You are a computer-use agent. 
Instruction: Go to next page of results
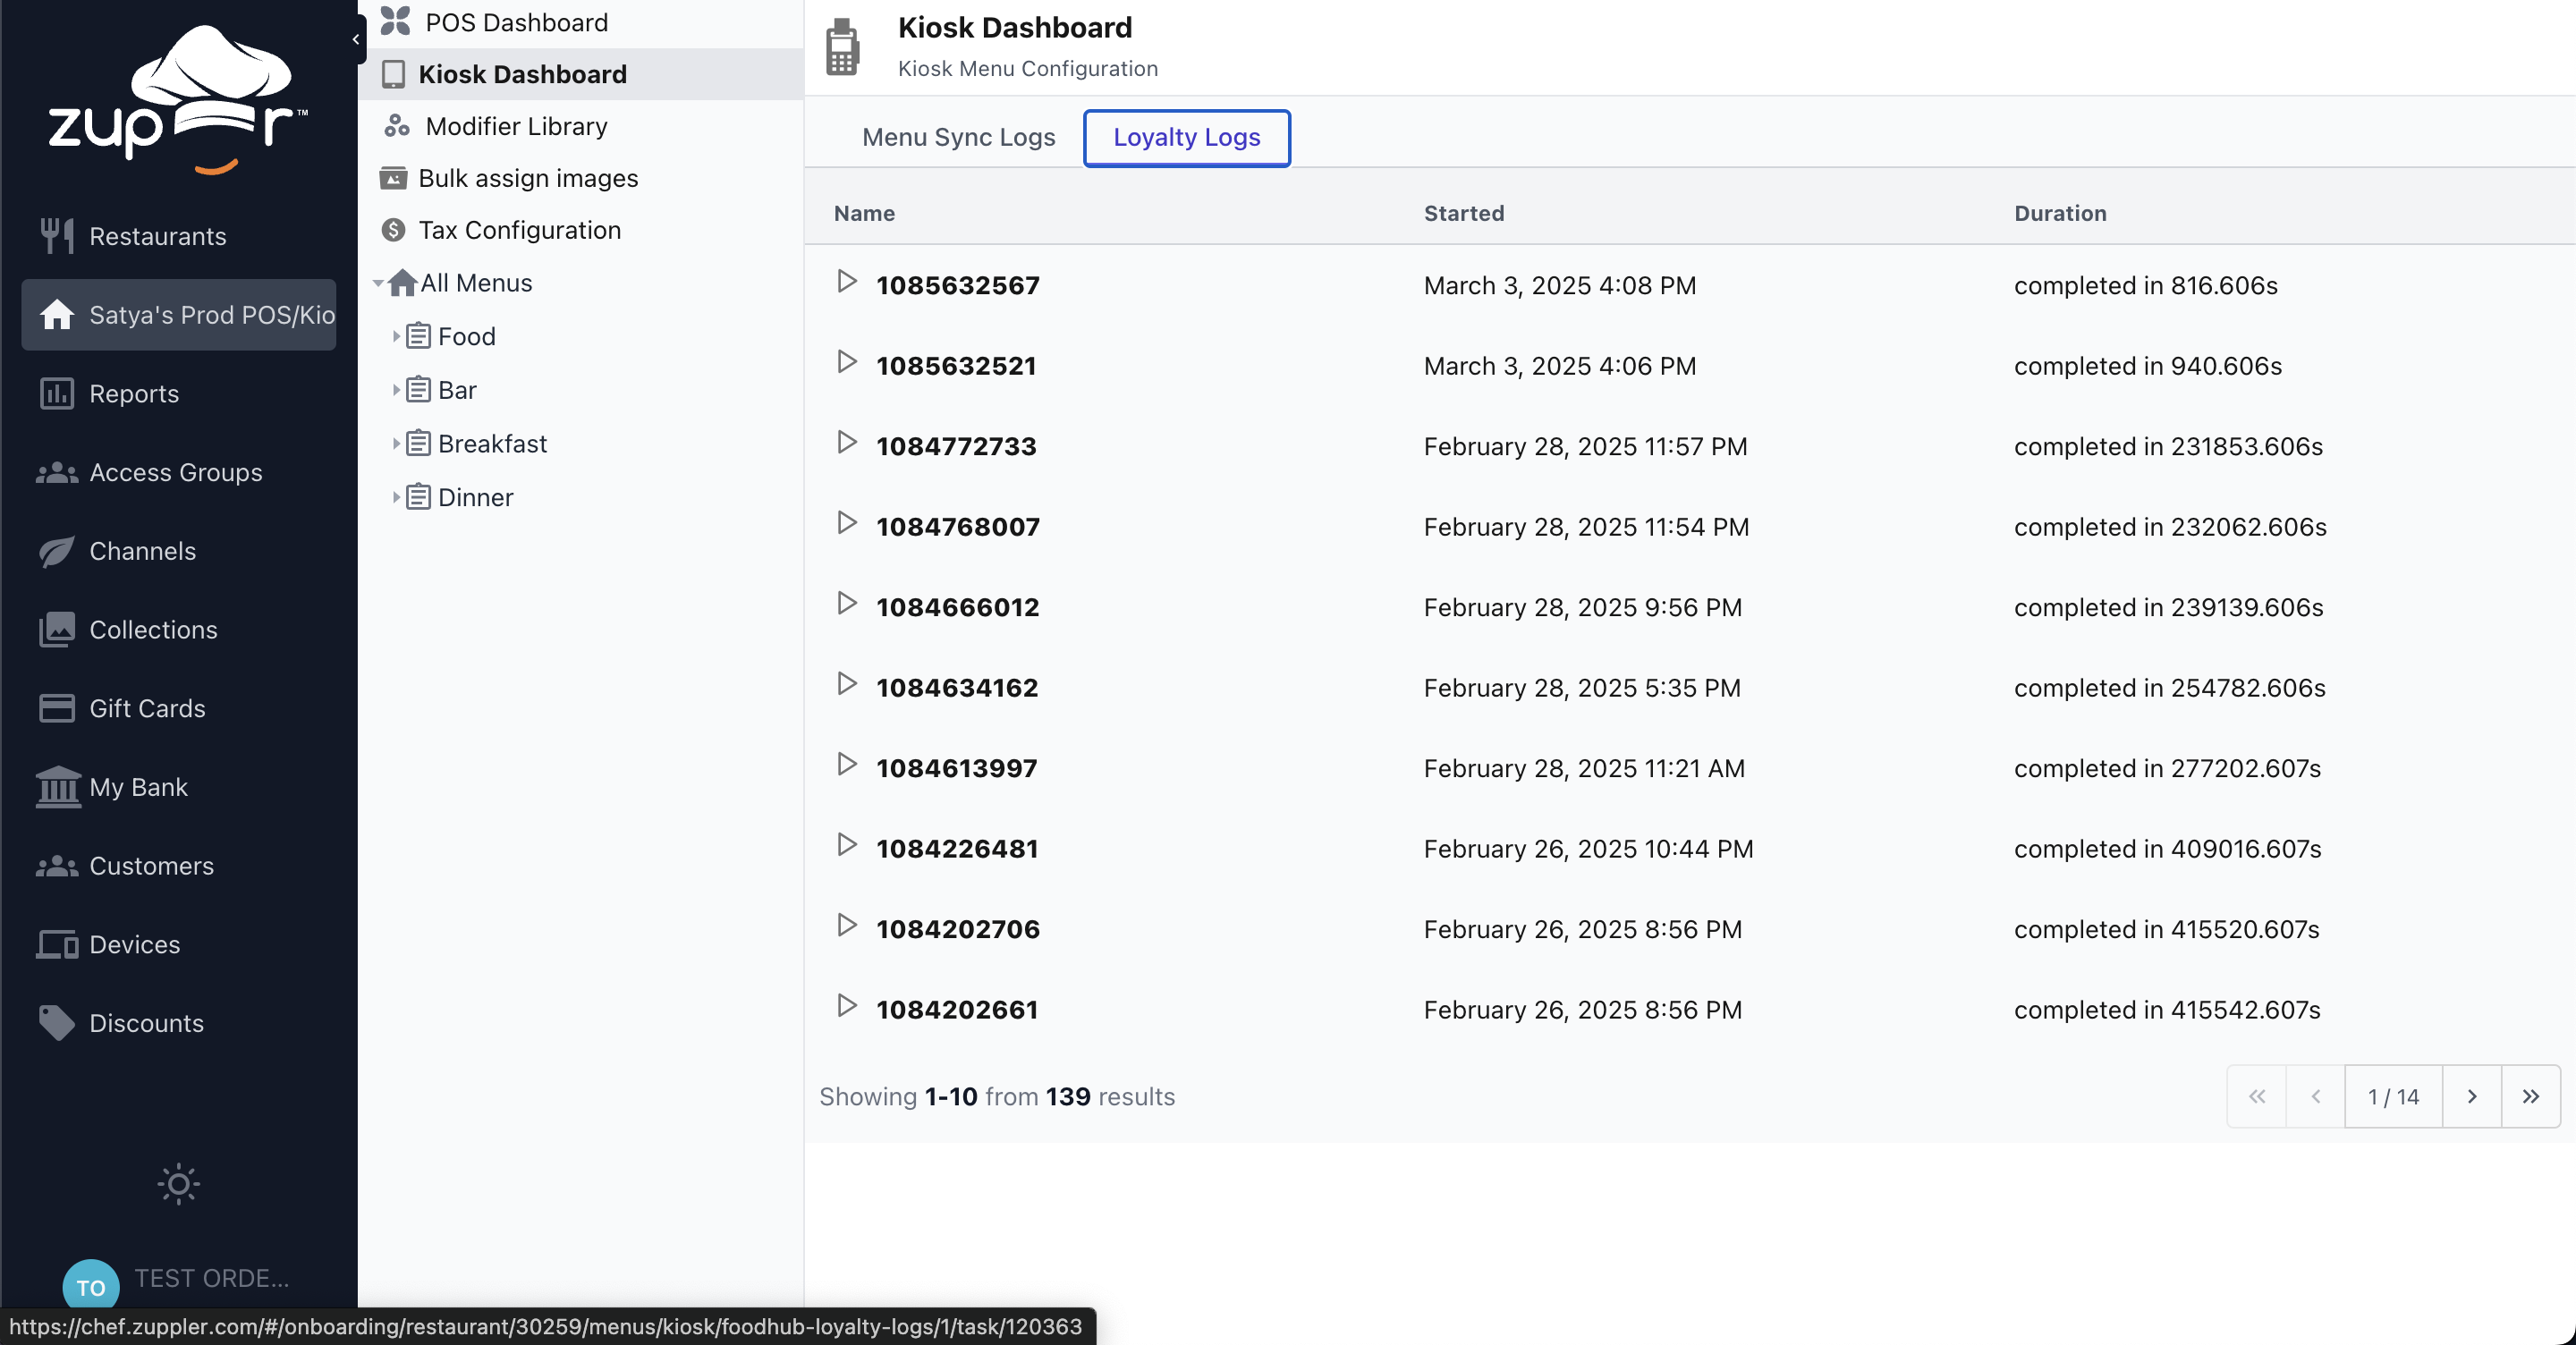2471,1096
